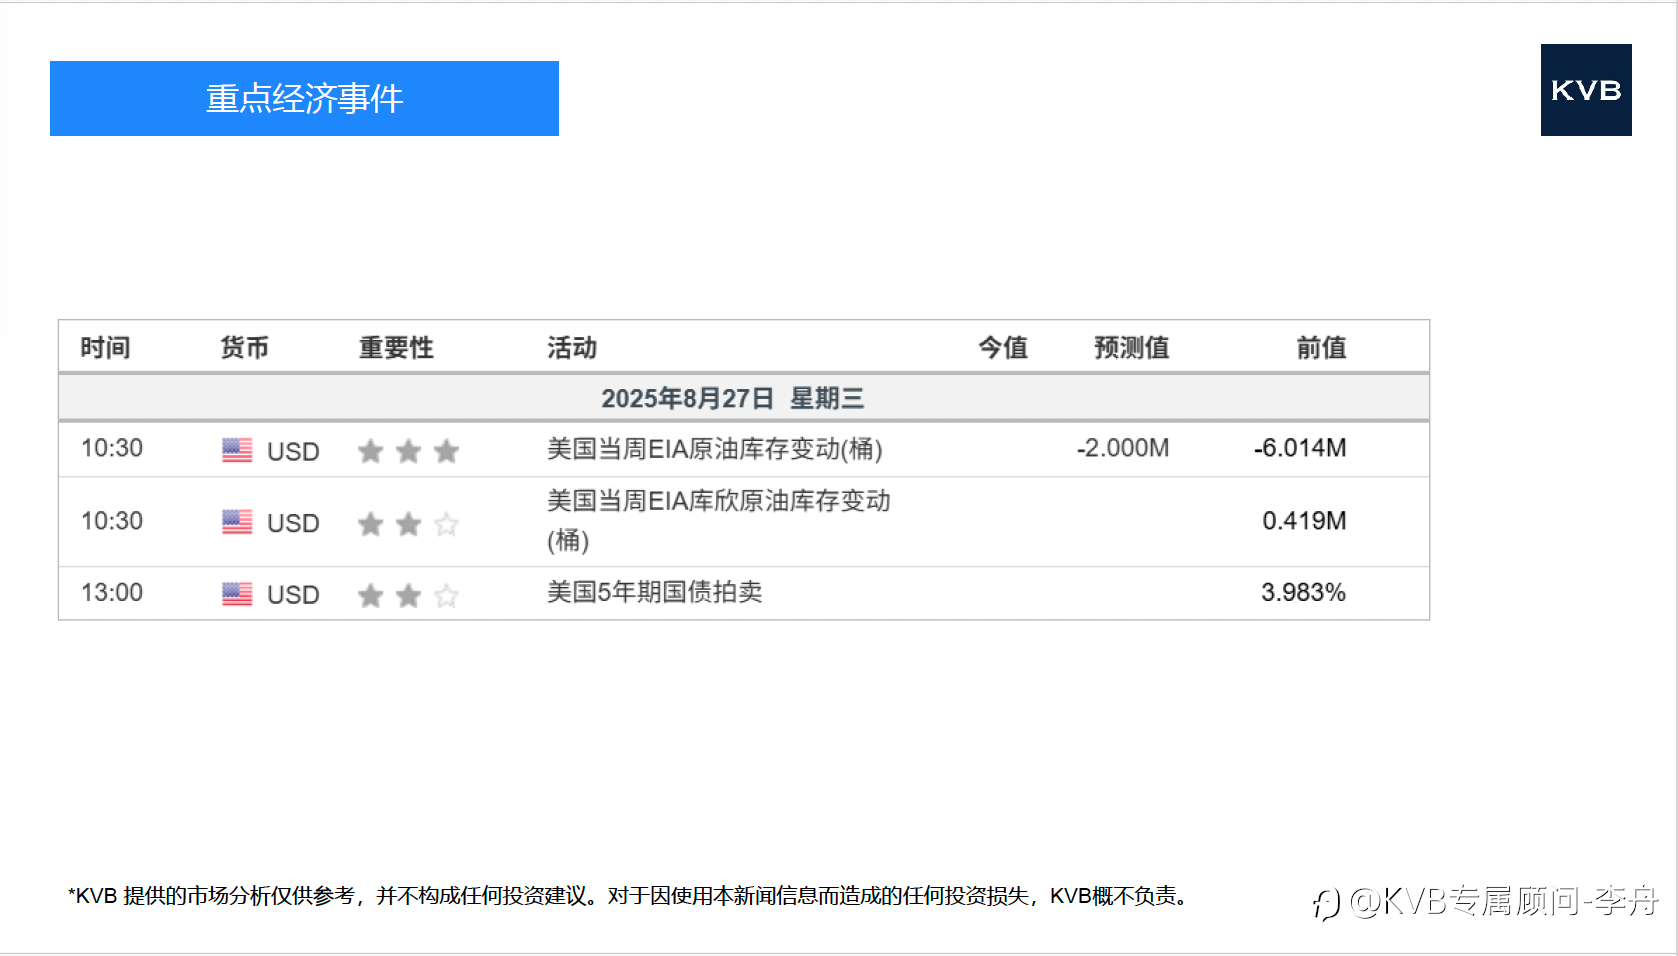The height and width of the screenshot is (956, 1678).
Task: Click the 活动 column header
Action: pyautogui.click(x=572, y=347)
